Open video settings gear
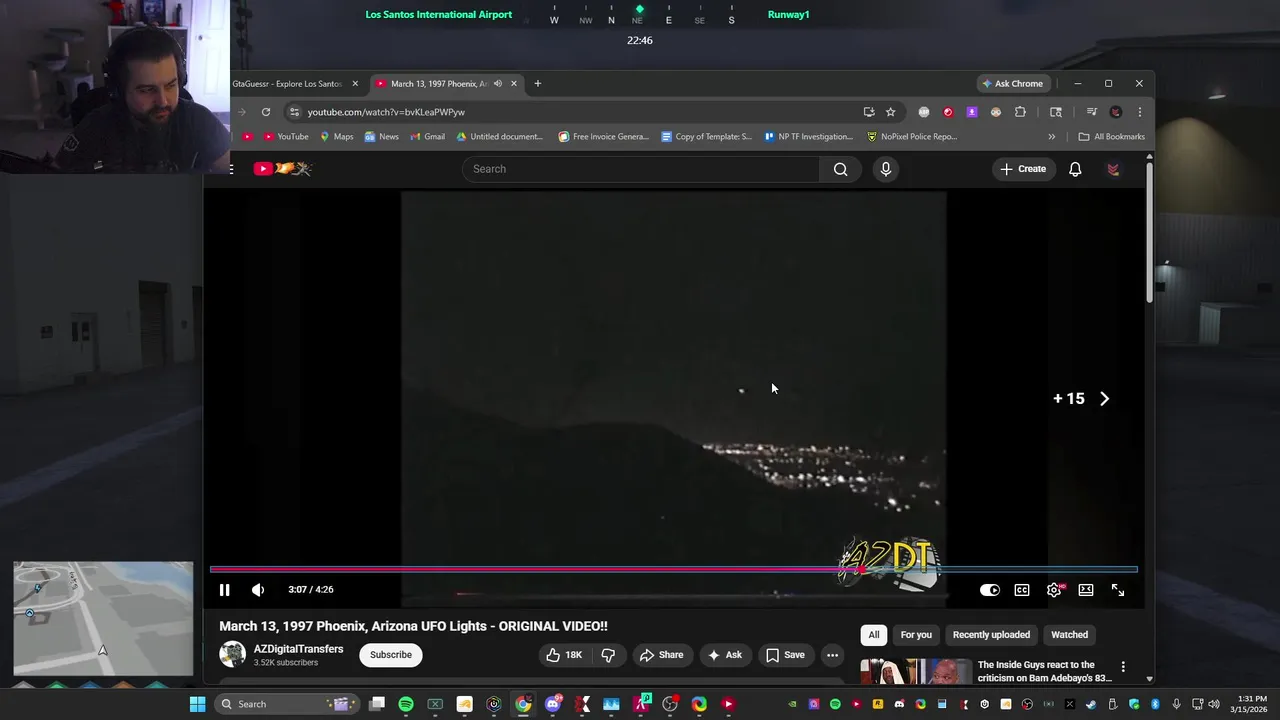 point(1054,590)
